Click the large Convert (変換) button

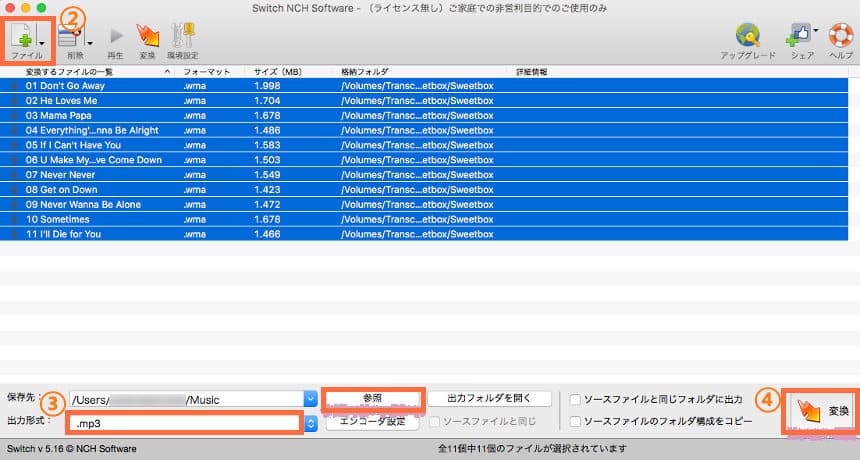[x=821, y=411]
